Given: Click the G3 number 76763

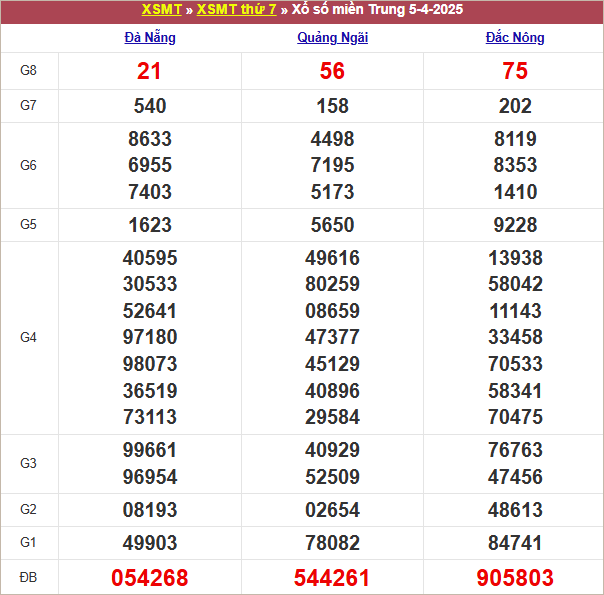Looking at the screenshot, I should [x=515, y=450].
